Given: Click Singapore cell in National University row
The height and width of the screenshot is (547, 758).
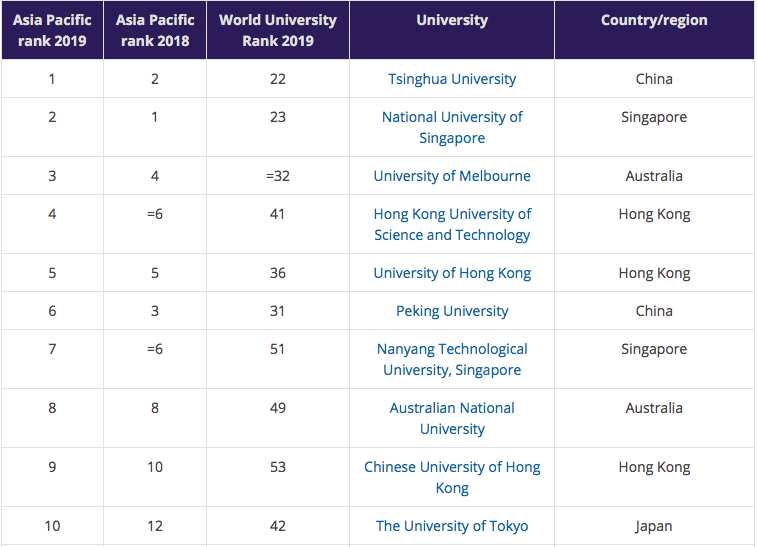Looking at the screenshot, I should coord(654,117).
